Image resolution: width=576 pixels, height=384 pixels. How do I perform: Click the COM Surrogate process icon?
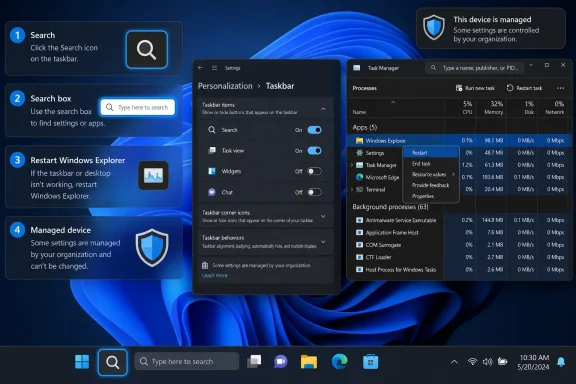(x=359, y=245)
